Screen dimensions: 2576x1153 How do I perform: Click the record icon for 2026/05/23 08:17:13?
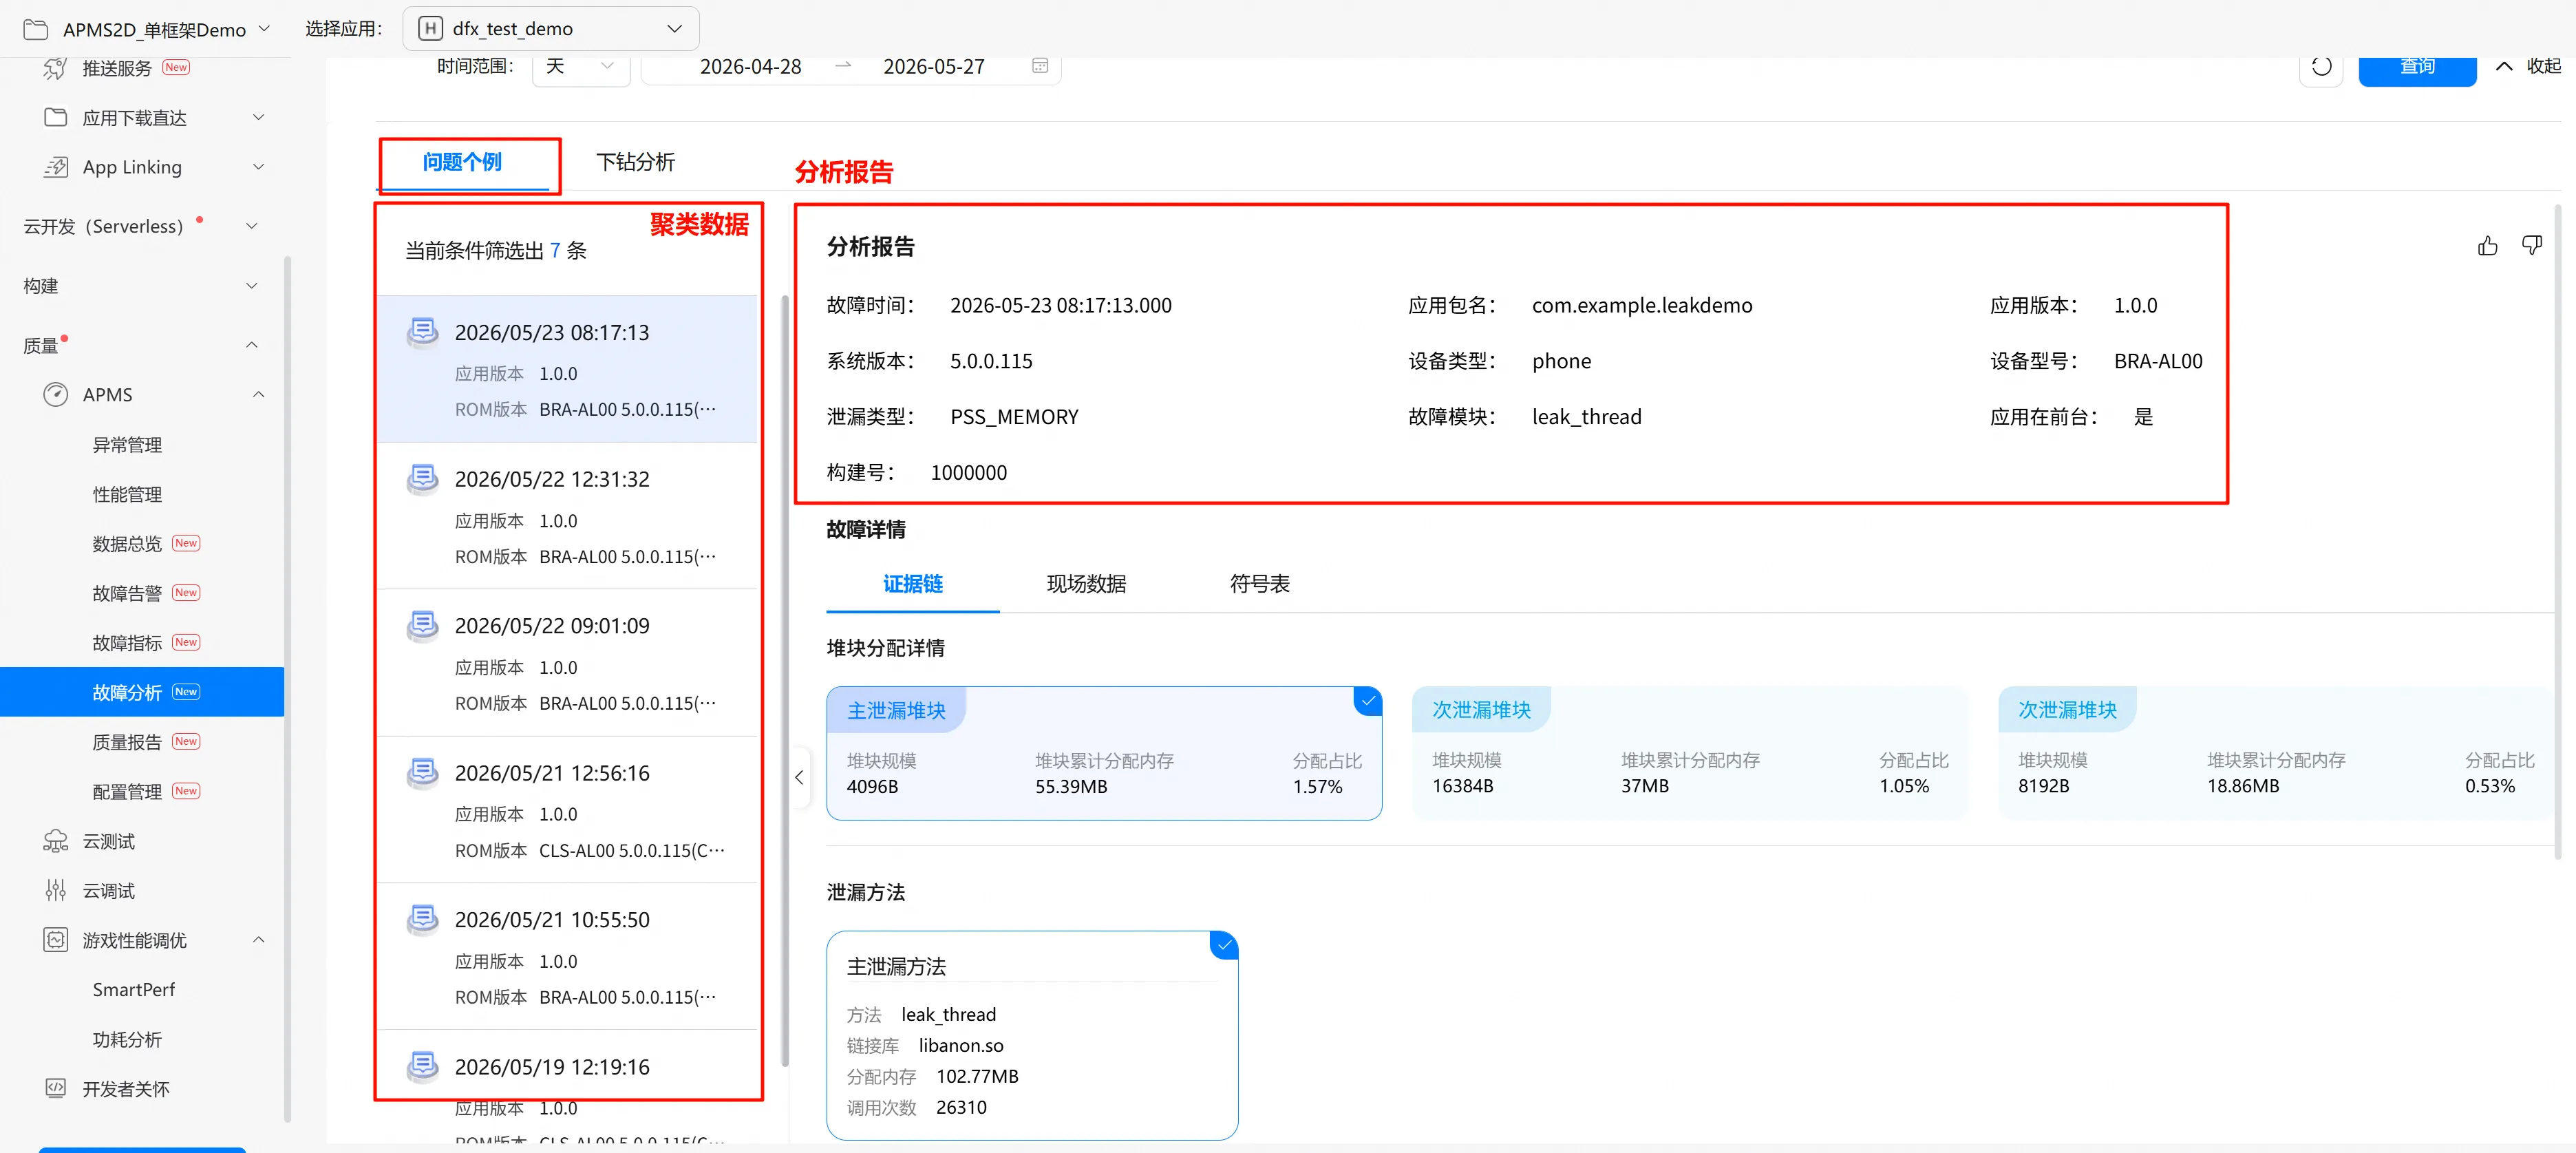coord(423,332)
